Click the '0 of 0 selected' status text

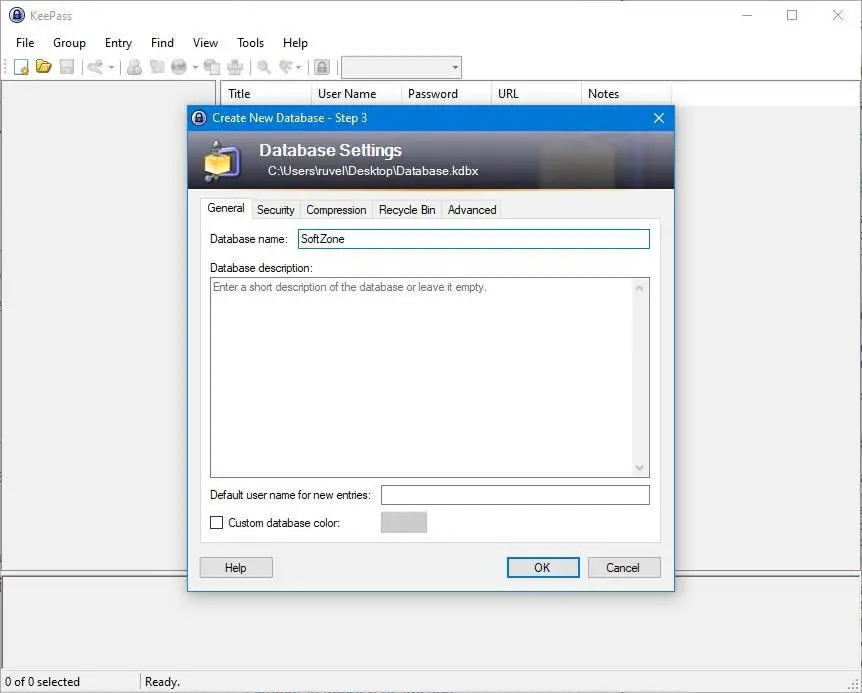(x=42, y=682)
